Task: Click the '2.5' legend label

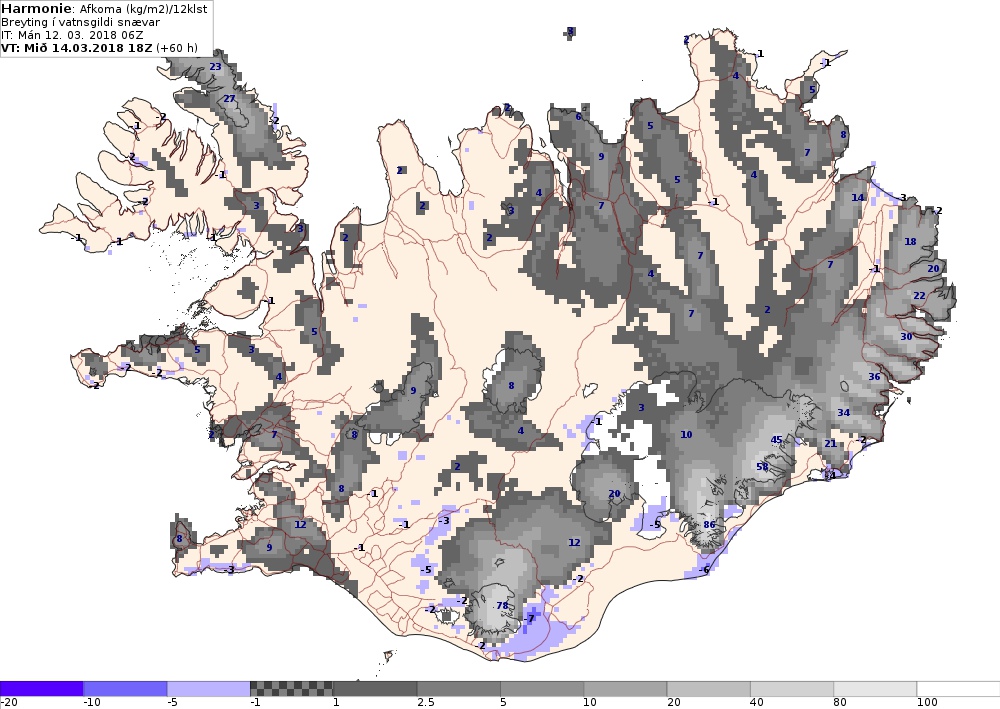Action: point(425,703)
